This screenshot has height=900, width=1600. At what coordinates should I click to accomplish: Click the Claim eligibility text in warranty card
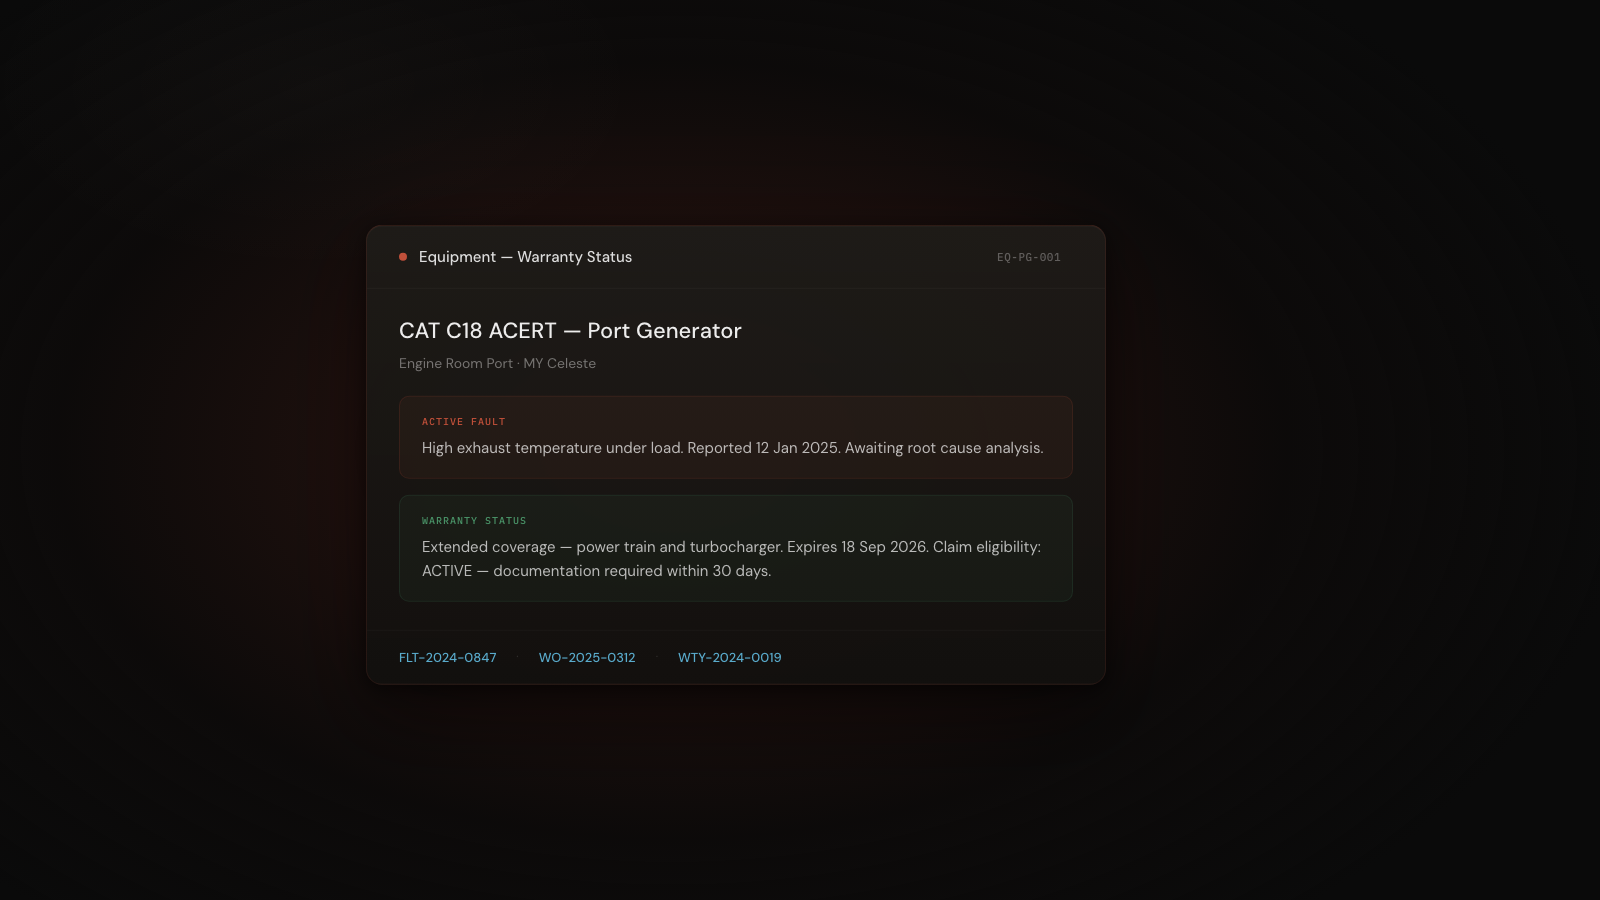coord(987,547)
